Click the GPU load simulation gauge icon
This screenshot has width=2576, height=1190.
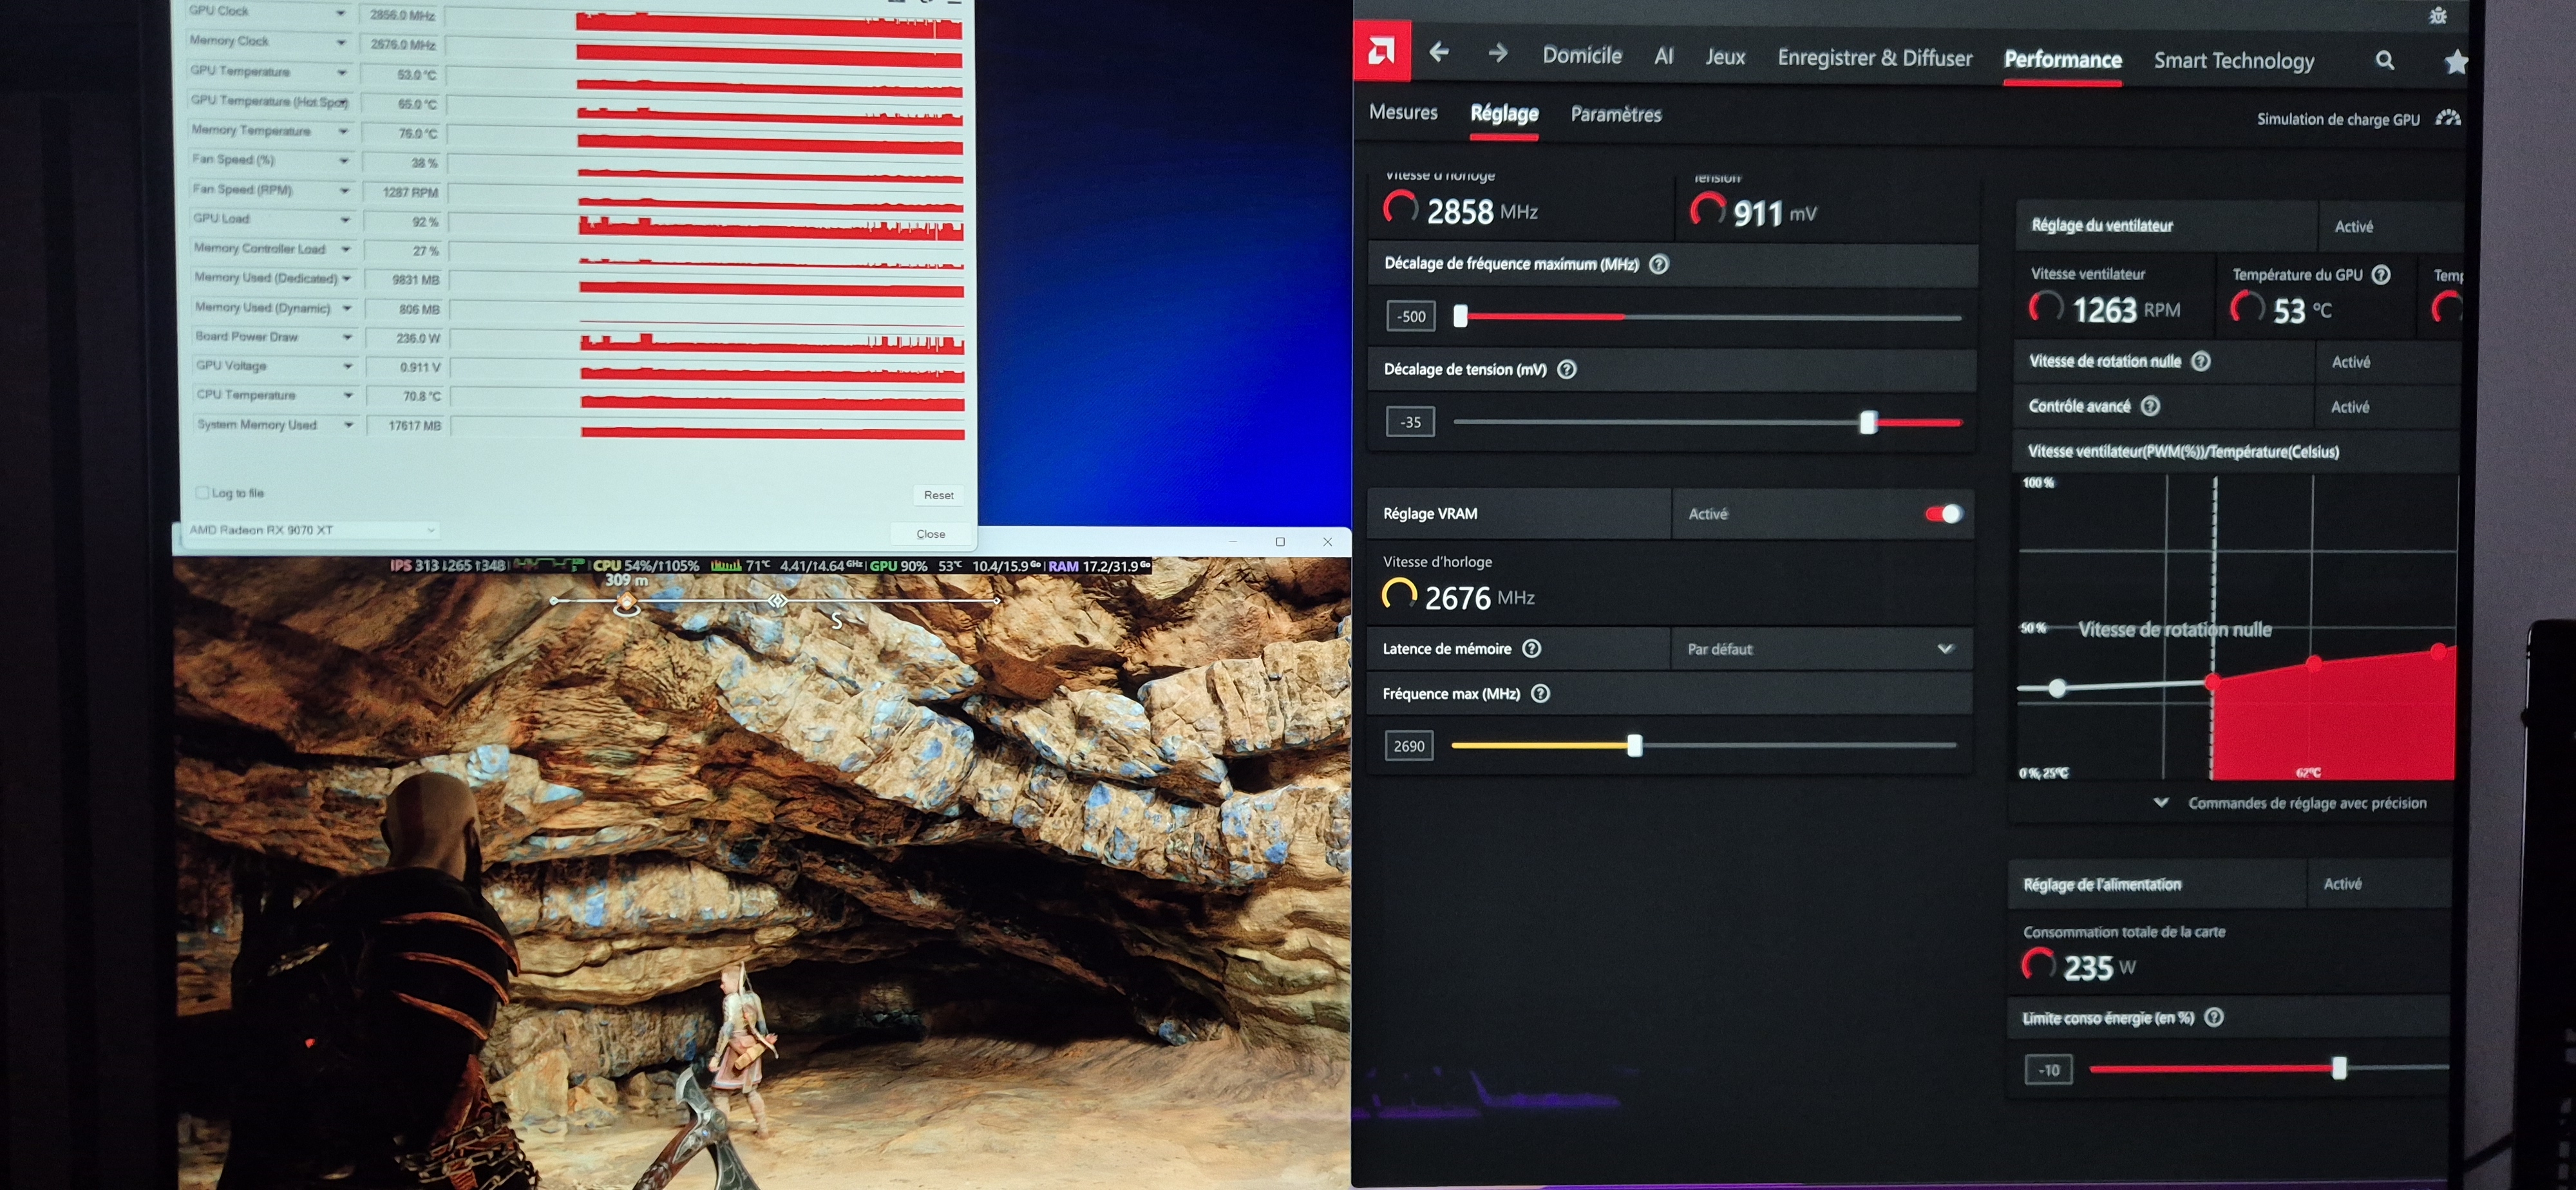pyautogui.click(x=2447, y=118)
